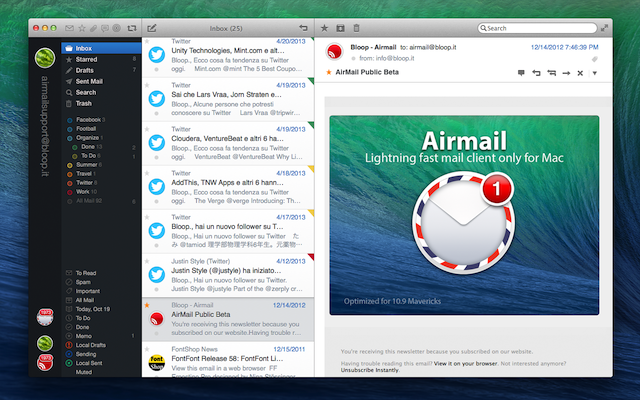Open FontFont Release 58 email
Viewport: 640px width, 400px height.
point(228,360)
